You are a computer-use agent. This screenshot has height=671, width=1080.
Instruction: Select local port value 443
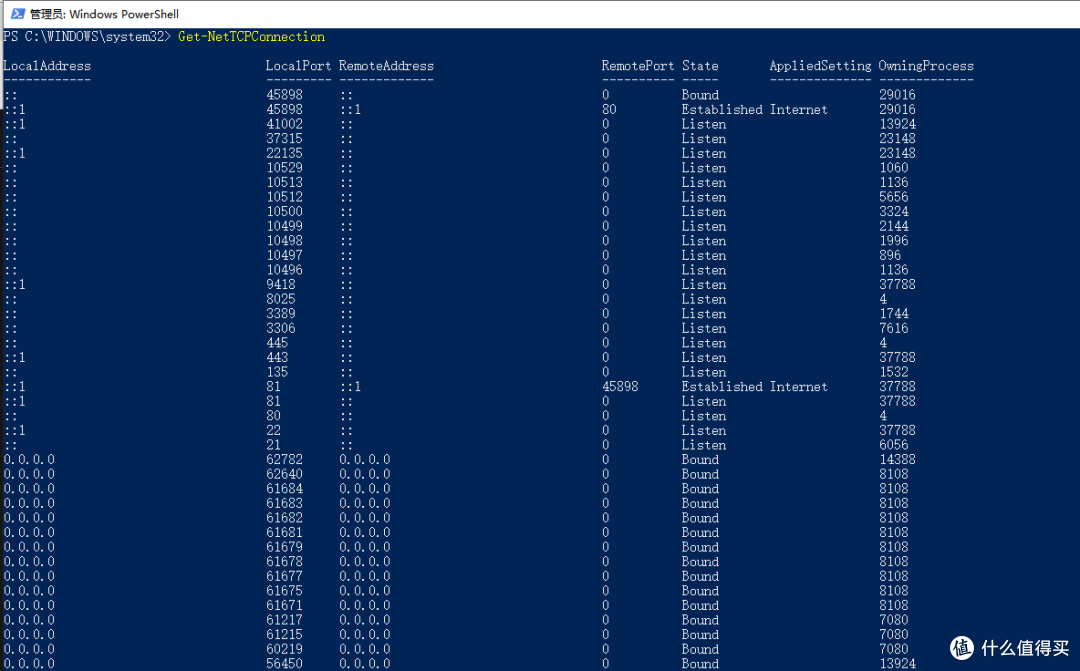click(277, 358)
